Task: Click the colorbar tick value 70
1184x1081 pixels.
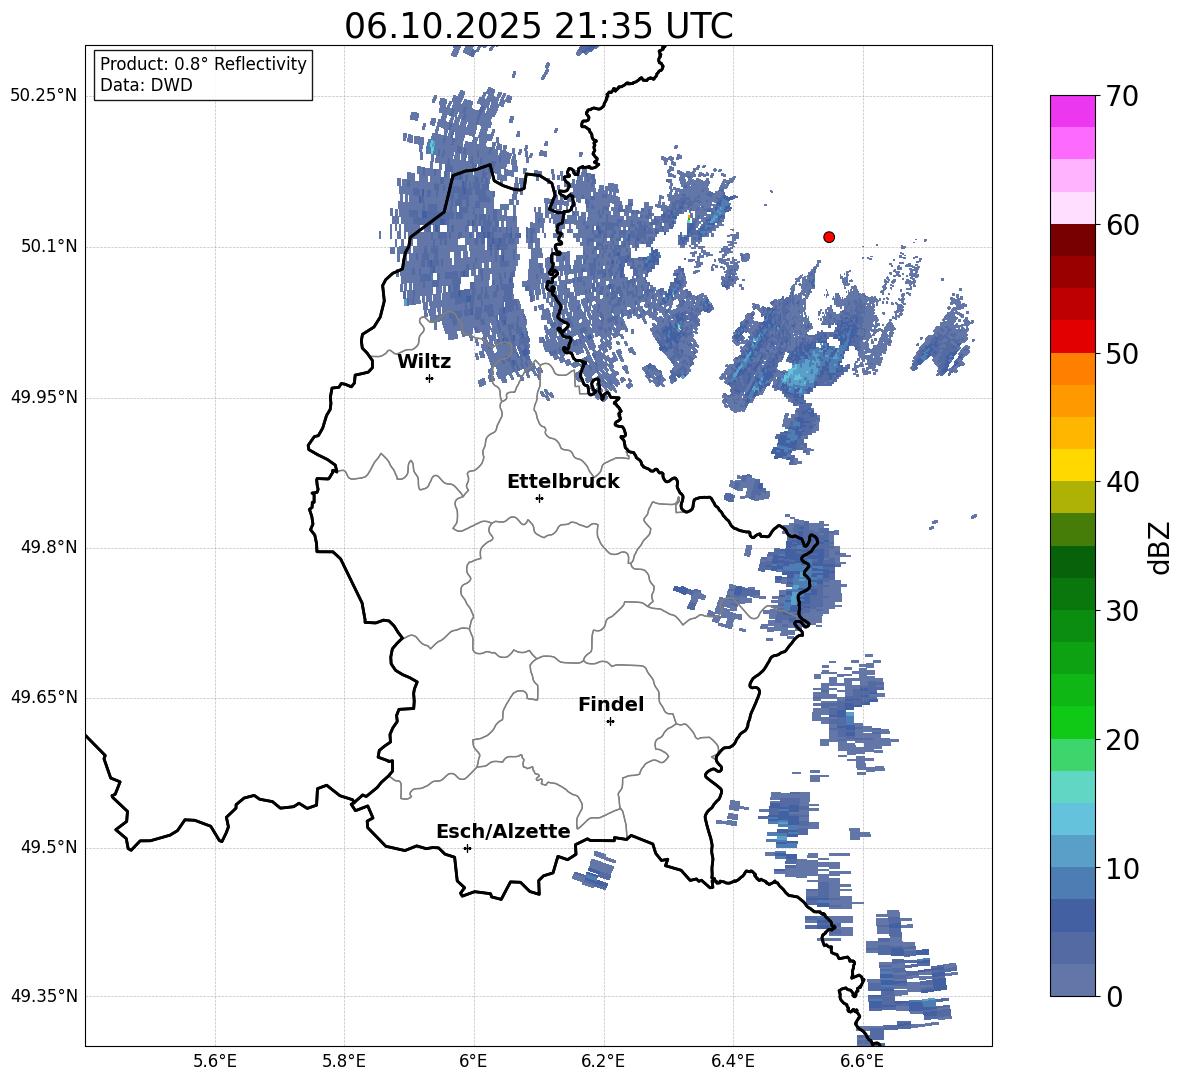Action: pyautogui.click(x=1122, y=96)
